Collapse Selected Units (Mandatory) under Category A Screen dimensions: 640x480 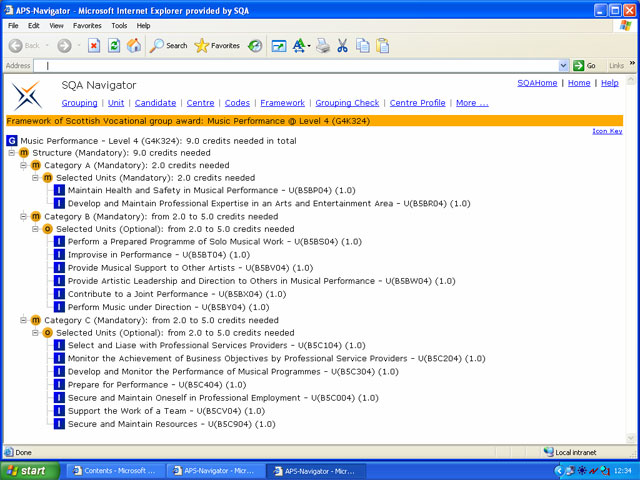pyautogui.click(x=36, y=178)
